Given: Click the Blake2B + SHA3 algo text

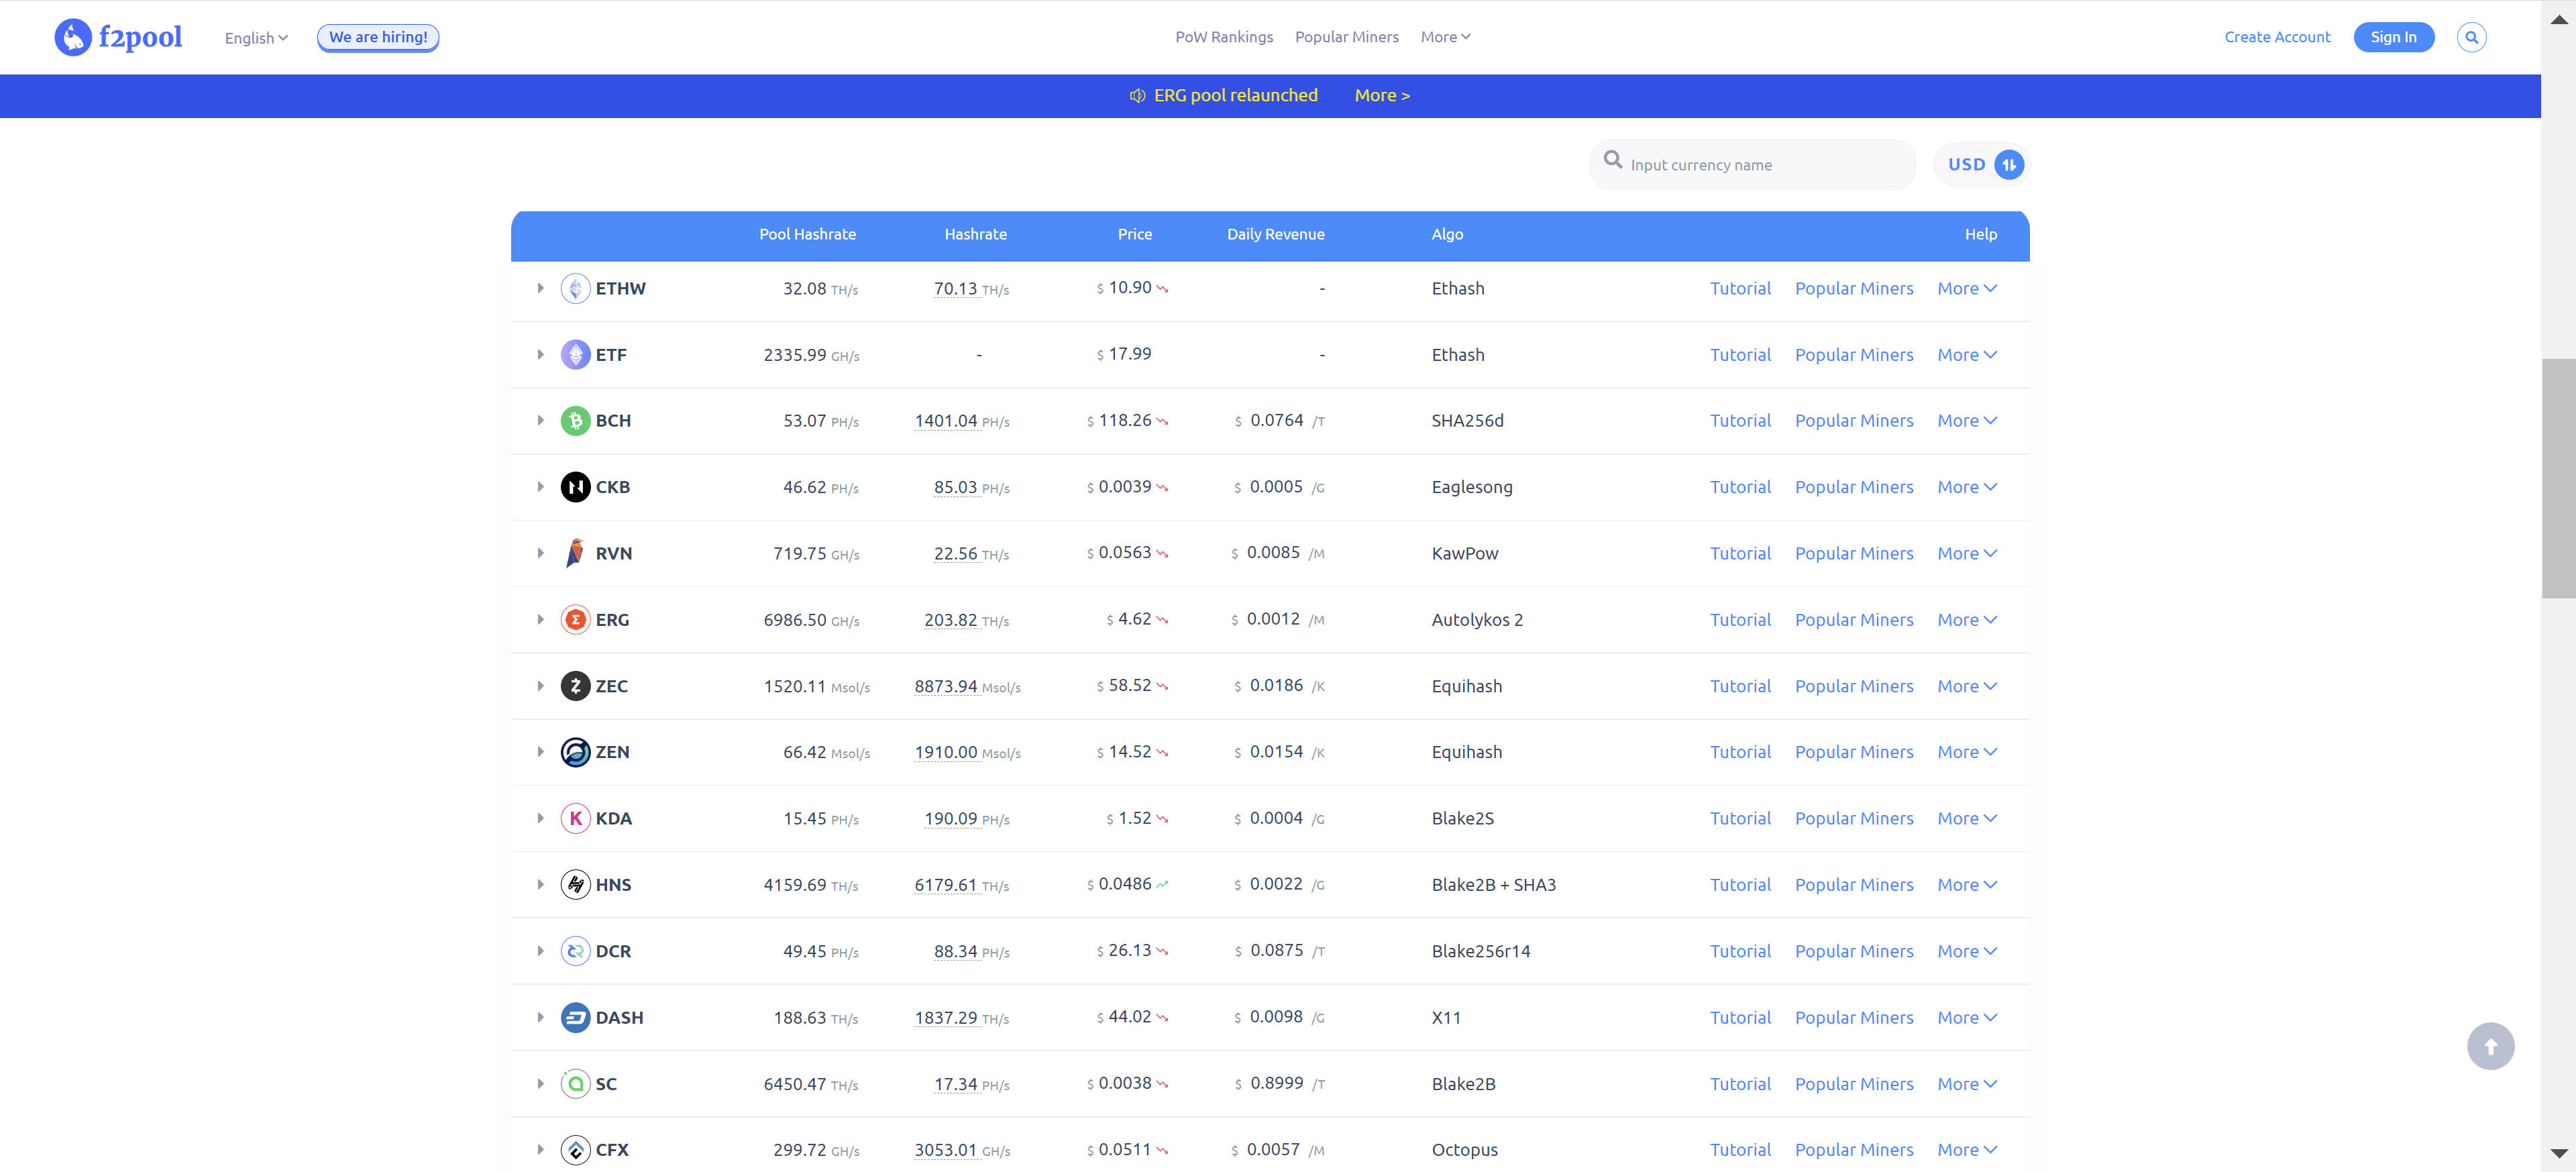Looking at the screenshot, I should coord(1493,885).
